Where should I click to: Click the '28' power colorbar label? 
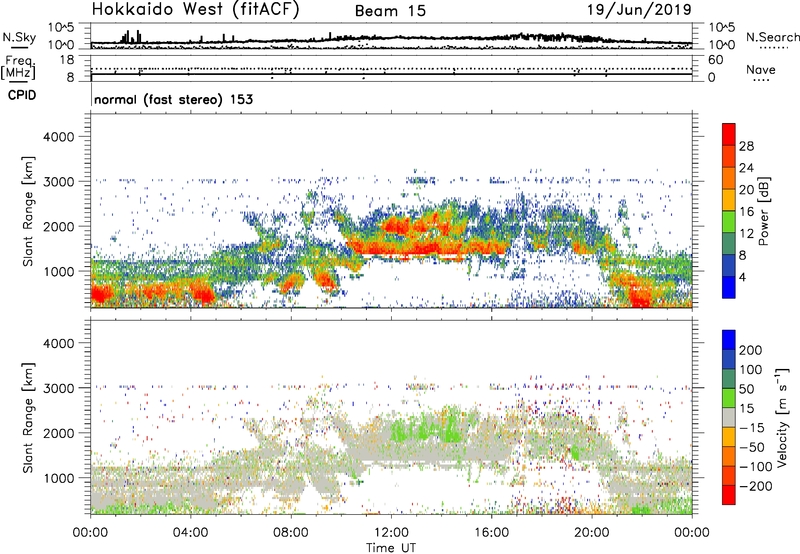pos(746,146)
